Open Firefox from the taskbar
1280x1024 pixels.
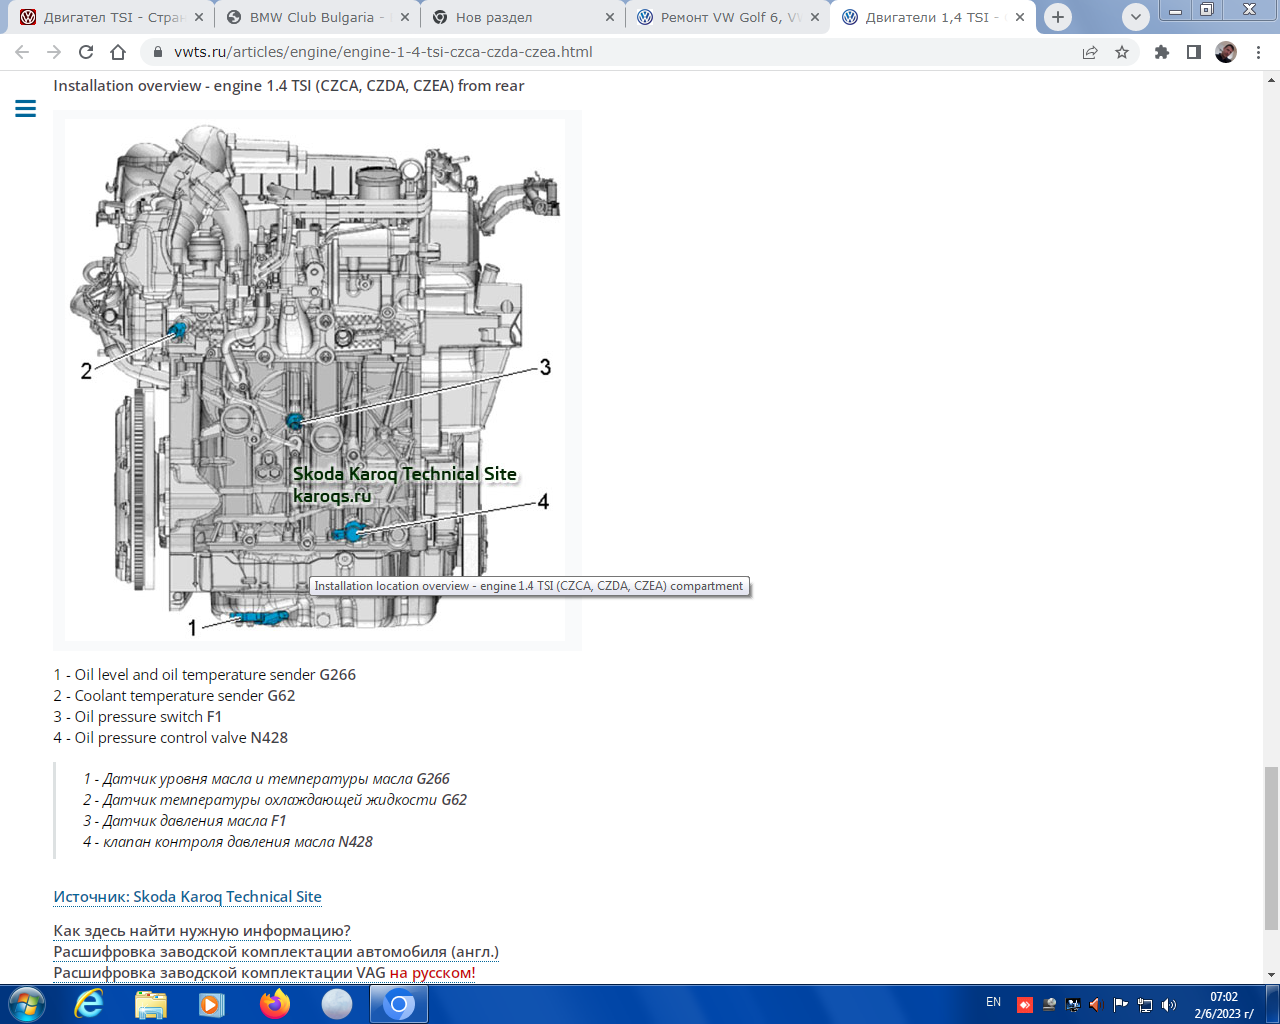(x=274, y=1003)
